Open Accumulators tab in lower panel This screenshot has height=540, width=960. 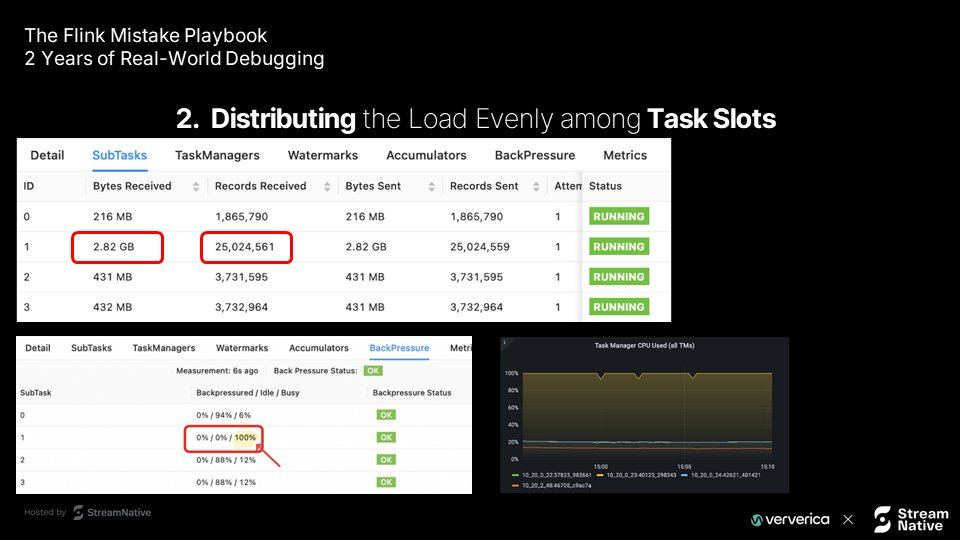click(318, 348)
